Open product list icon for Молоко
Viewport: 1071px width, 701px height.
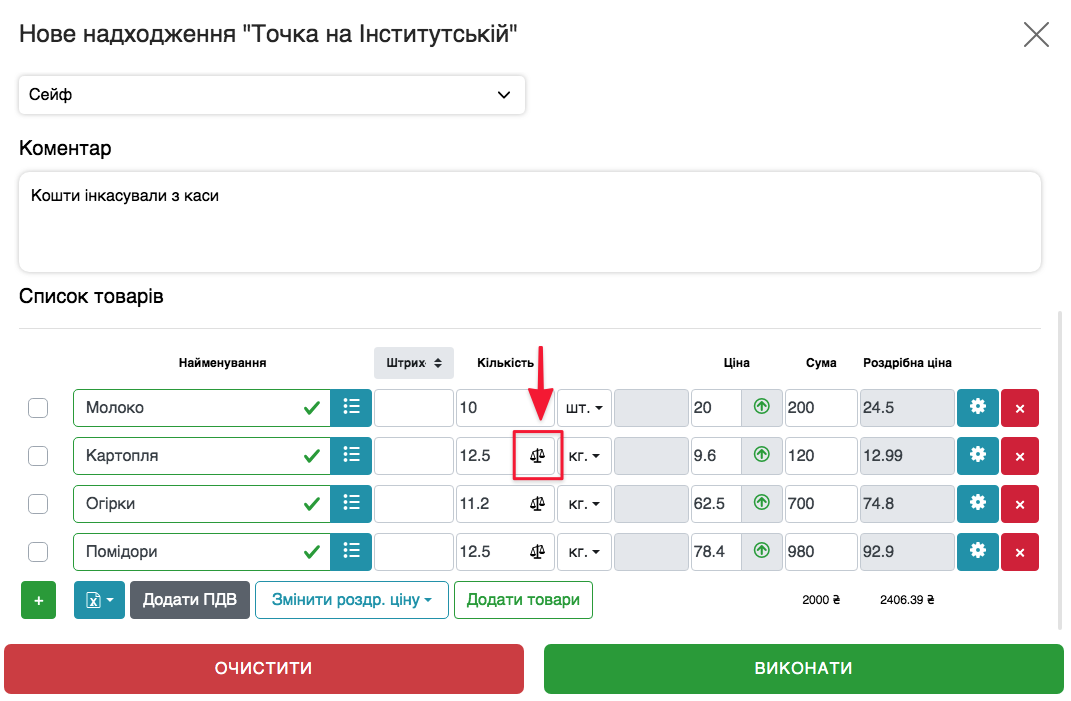[x=351, y=408]
